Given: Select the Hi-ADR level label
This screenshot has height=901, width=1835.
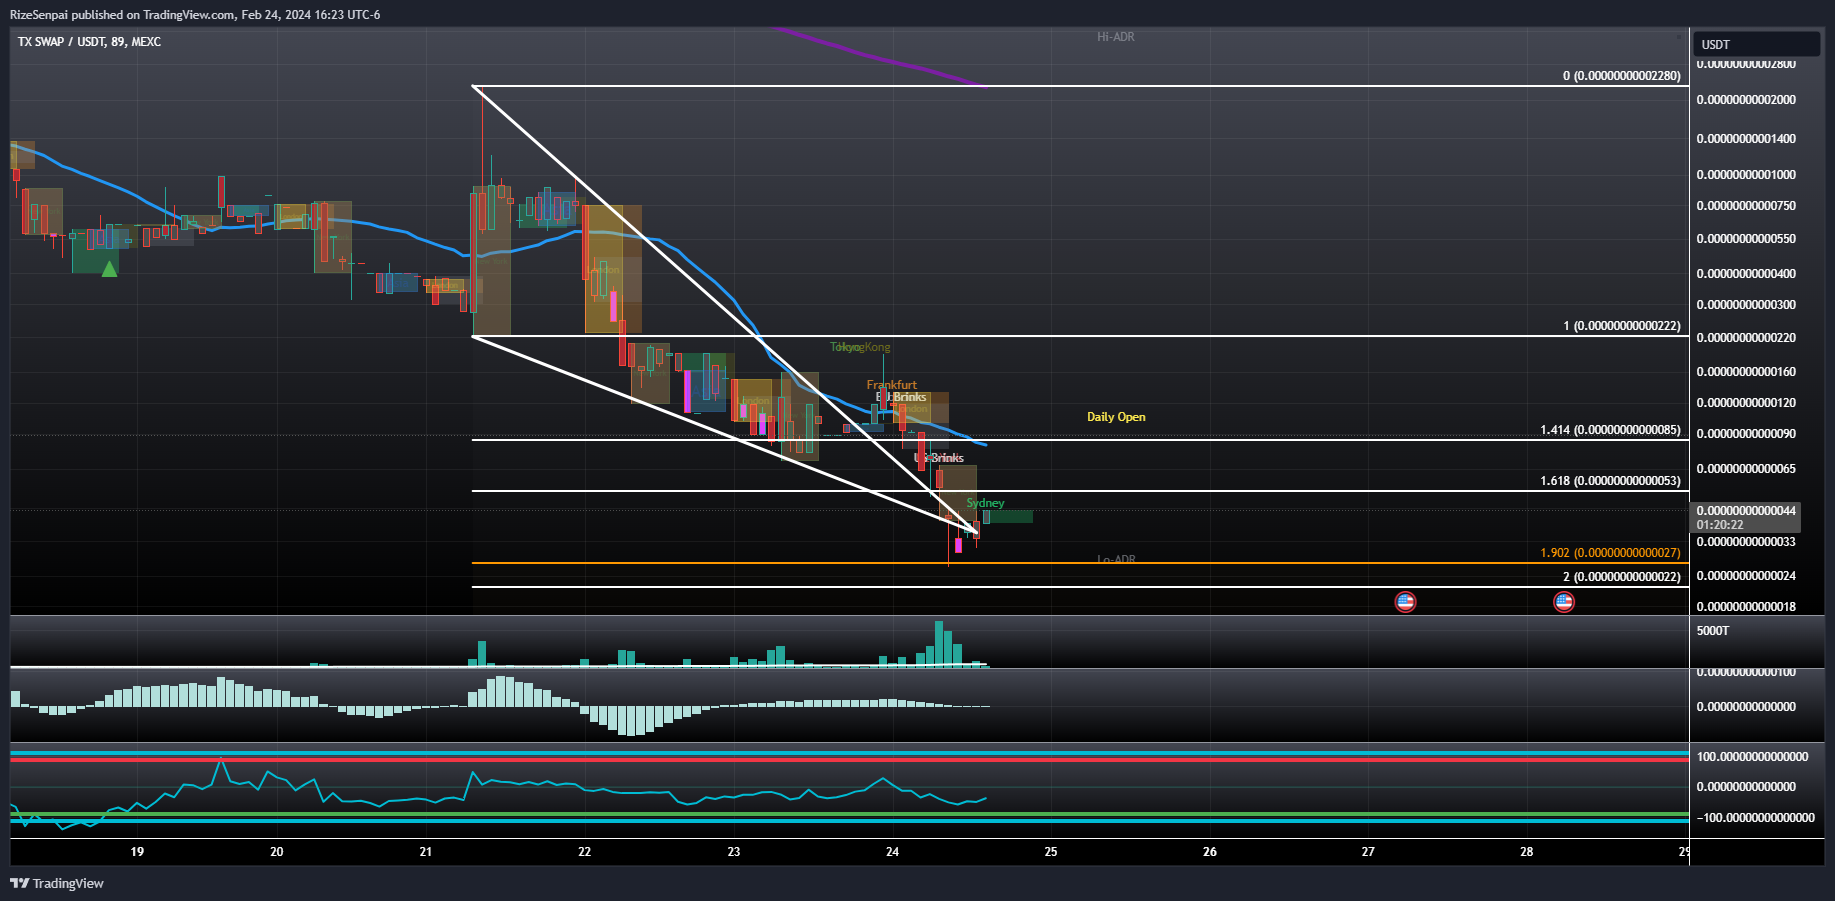Looking at the screenshot, I should 1116,37.
